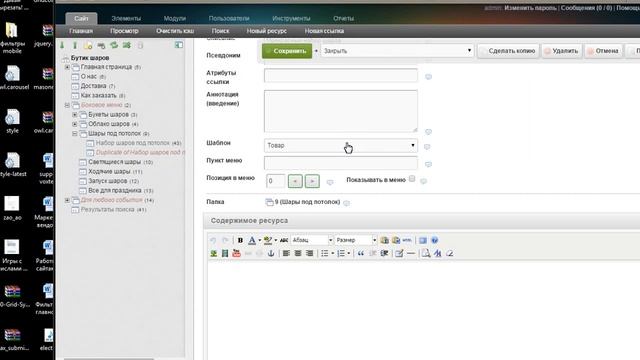Center align text in the editor

(298, 253)
